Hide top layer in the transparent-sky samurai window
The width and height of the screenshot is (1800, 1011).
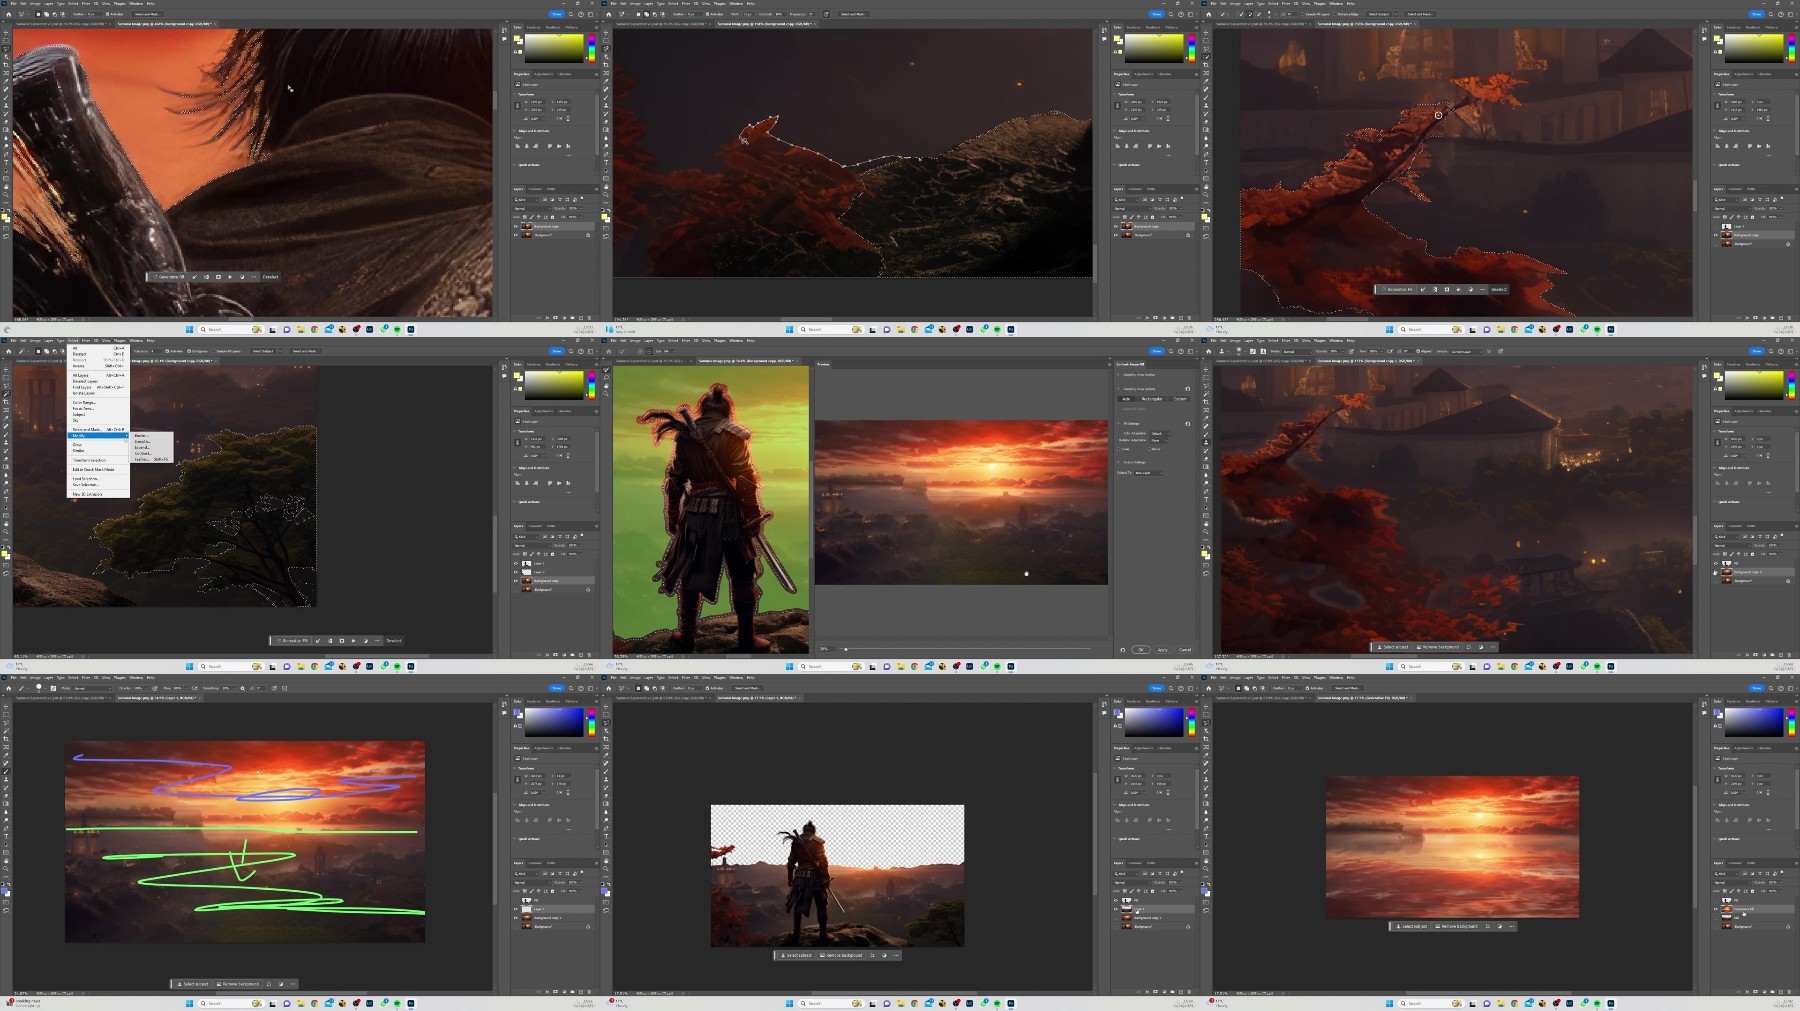[x=1116, y=900]
